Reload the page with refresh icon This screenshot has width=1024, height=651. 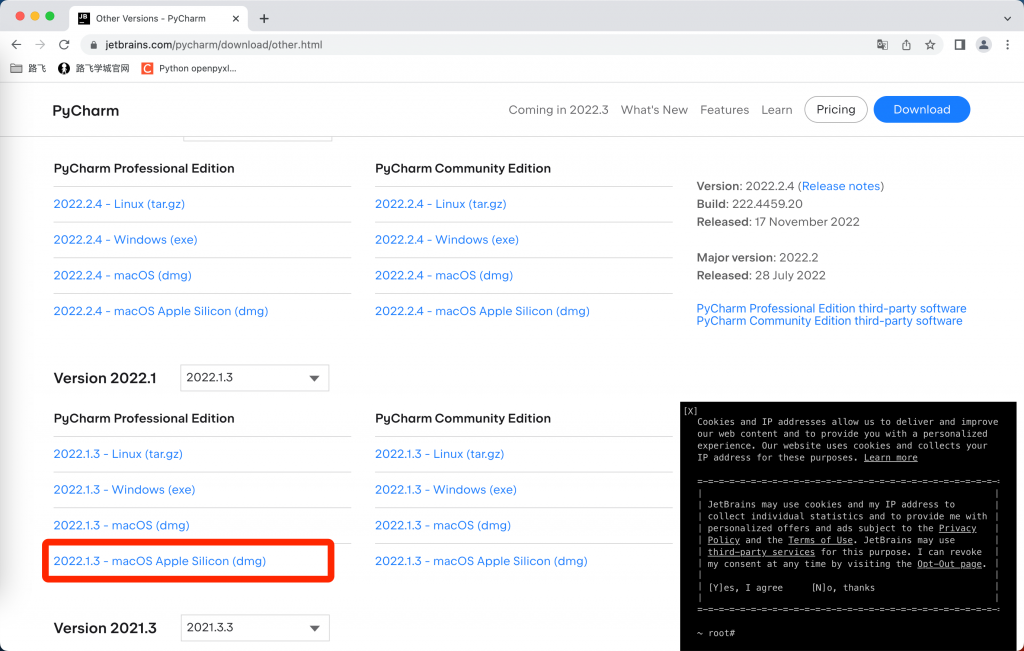pos(64,44)
